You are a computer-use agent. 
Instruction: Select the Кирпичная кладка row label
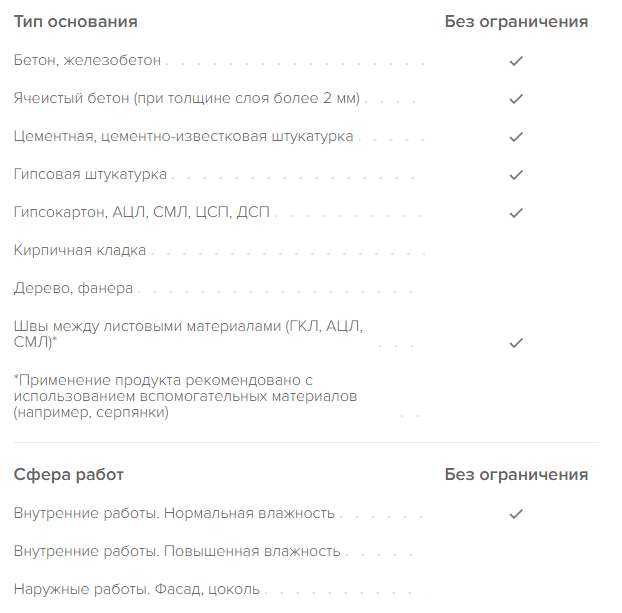point(80,250)
